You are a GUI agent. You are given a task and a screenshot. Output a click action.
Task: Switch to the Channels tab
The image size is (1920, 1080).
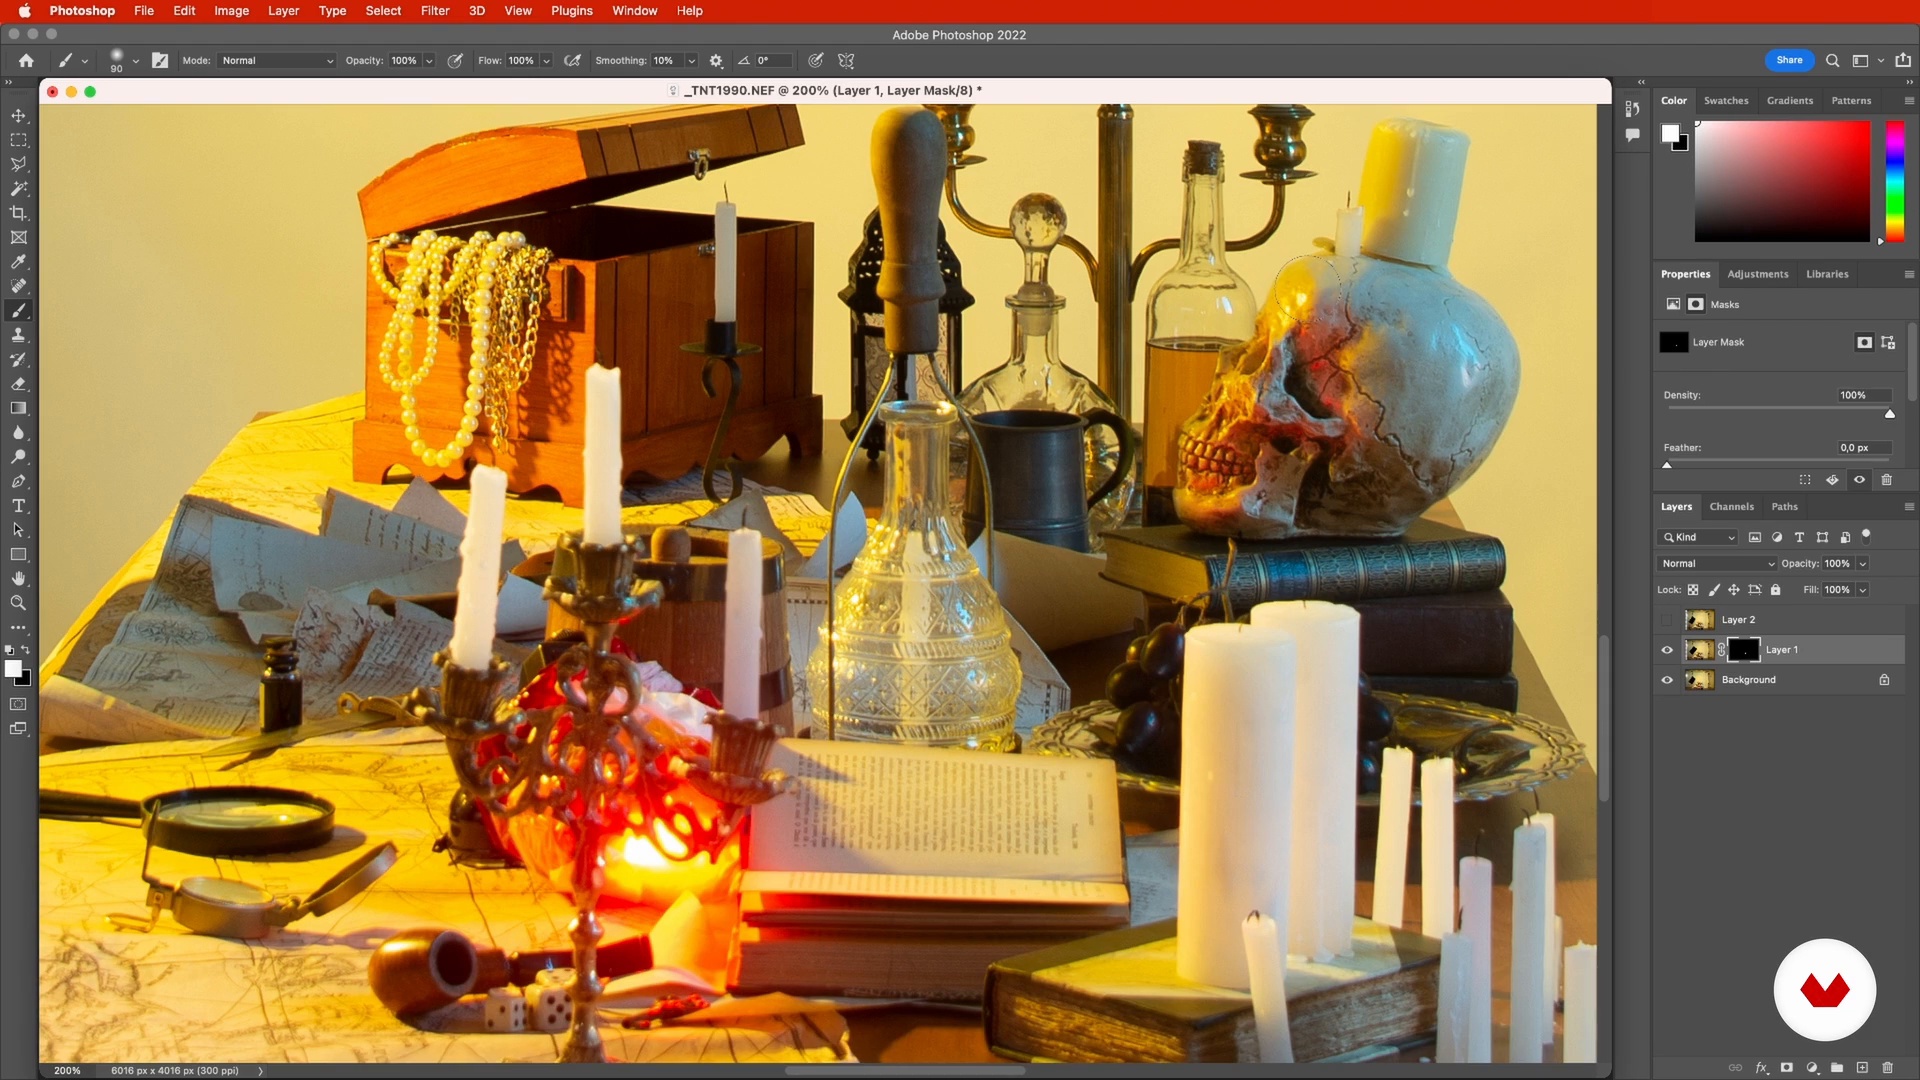click(1731, 507)
